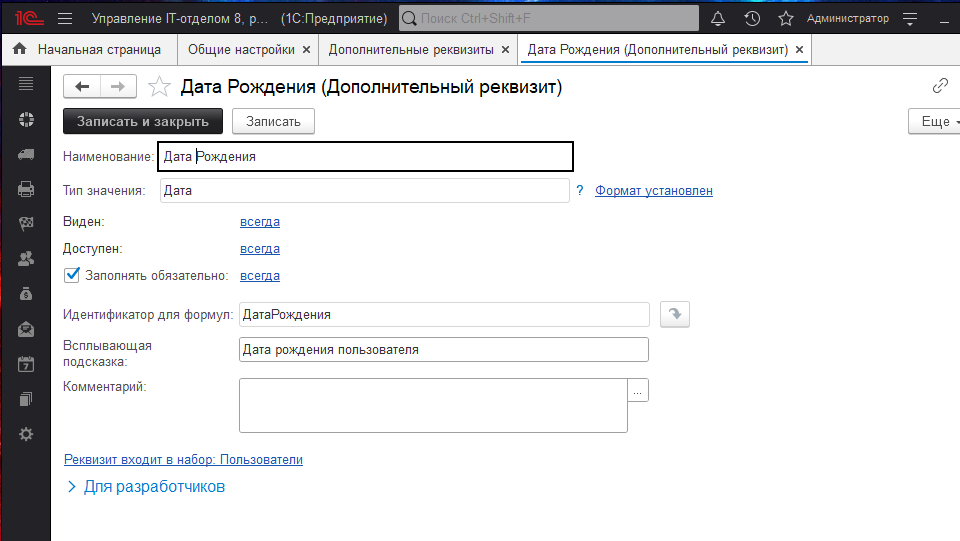Open the Еще dropdown menu
960x541 pixels.
(933, 121)
